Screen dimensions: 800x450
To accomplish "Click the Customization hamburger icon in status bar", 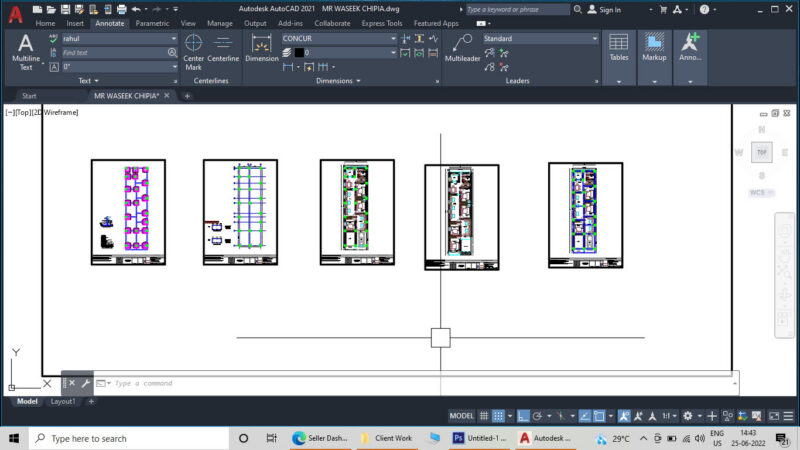I will (788, 416).
